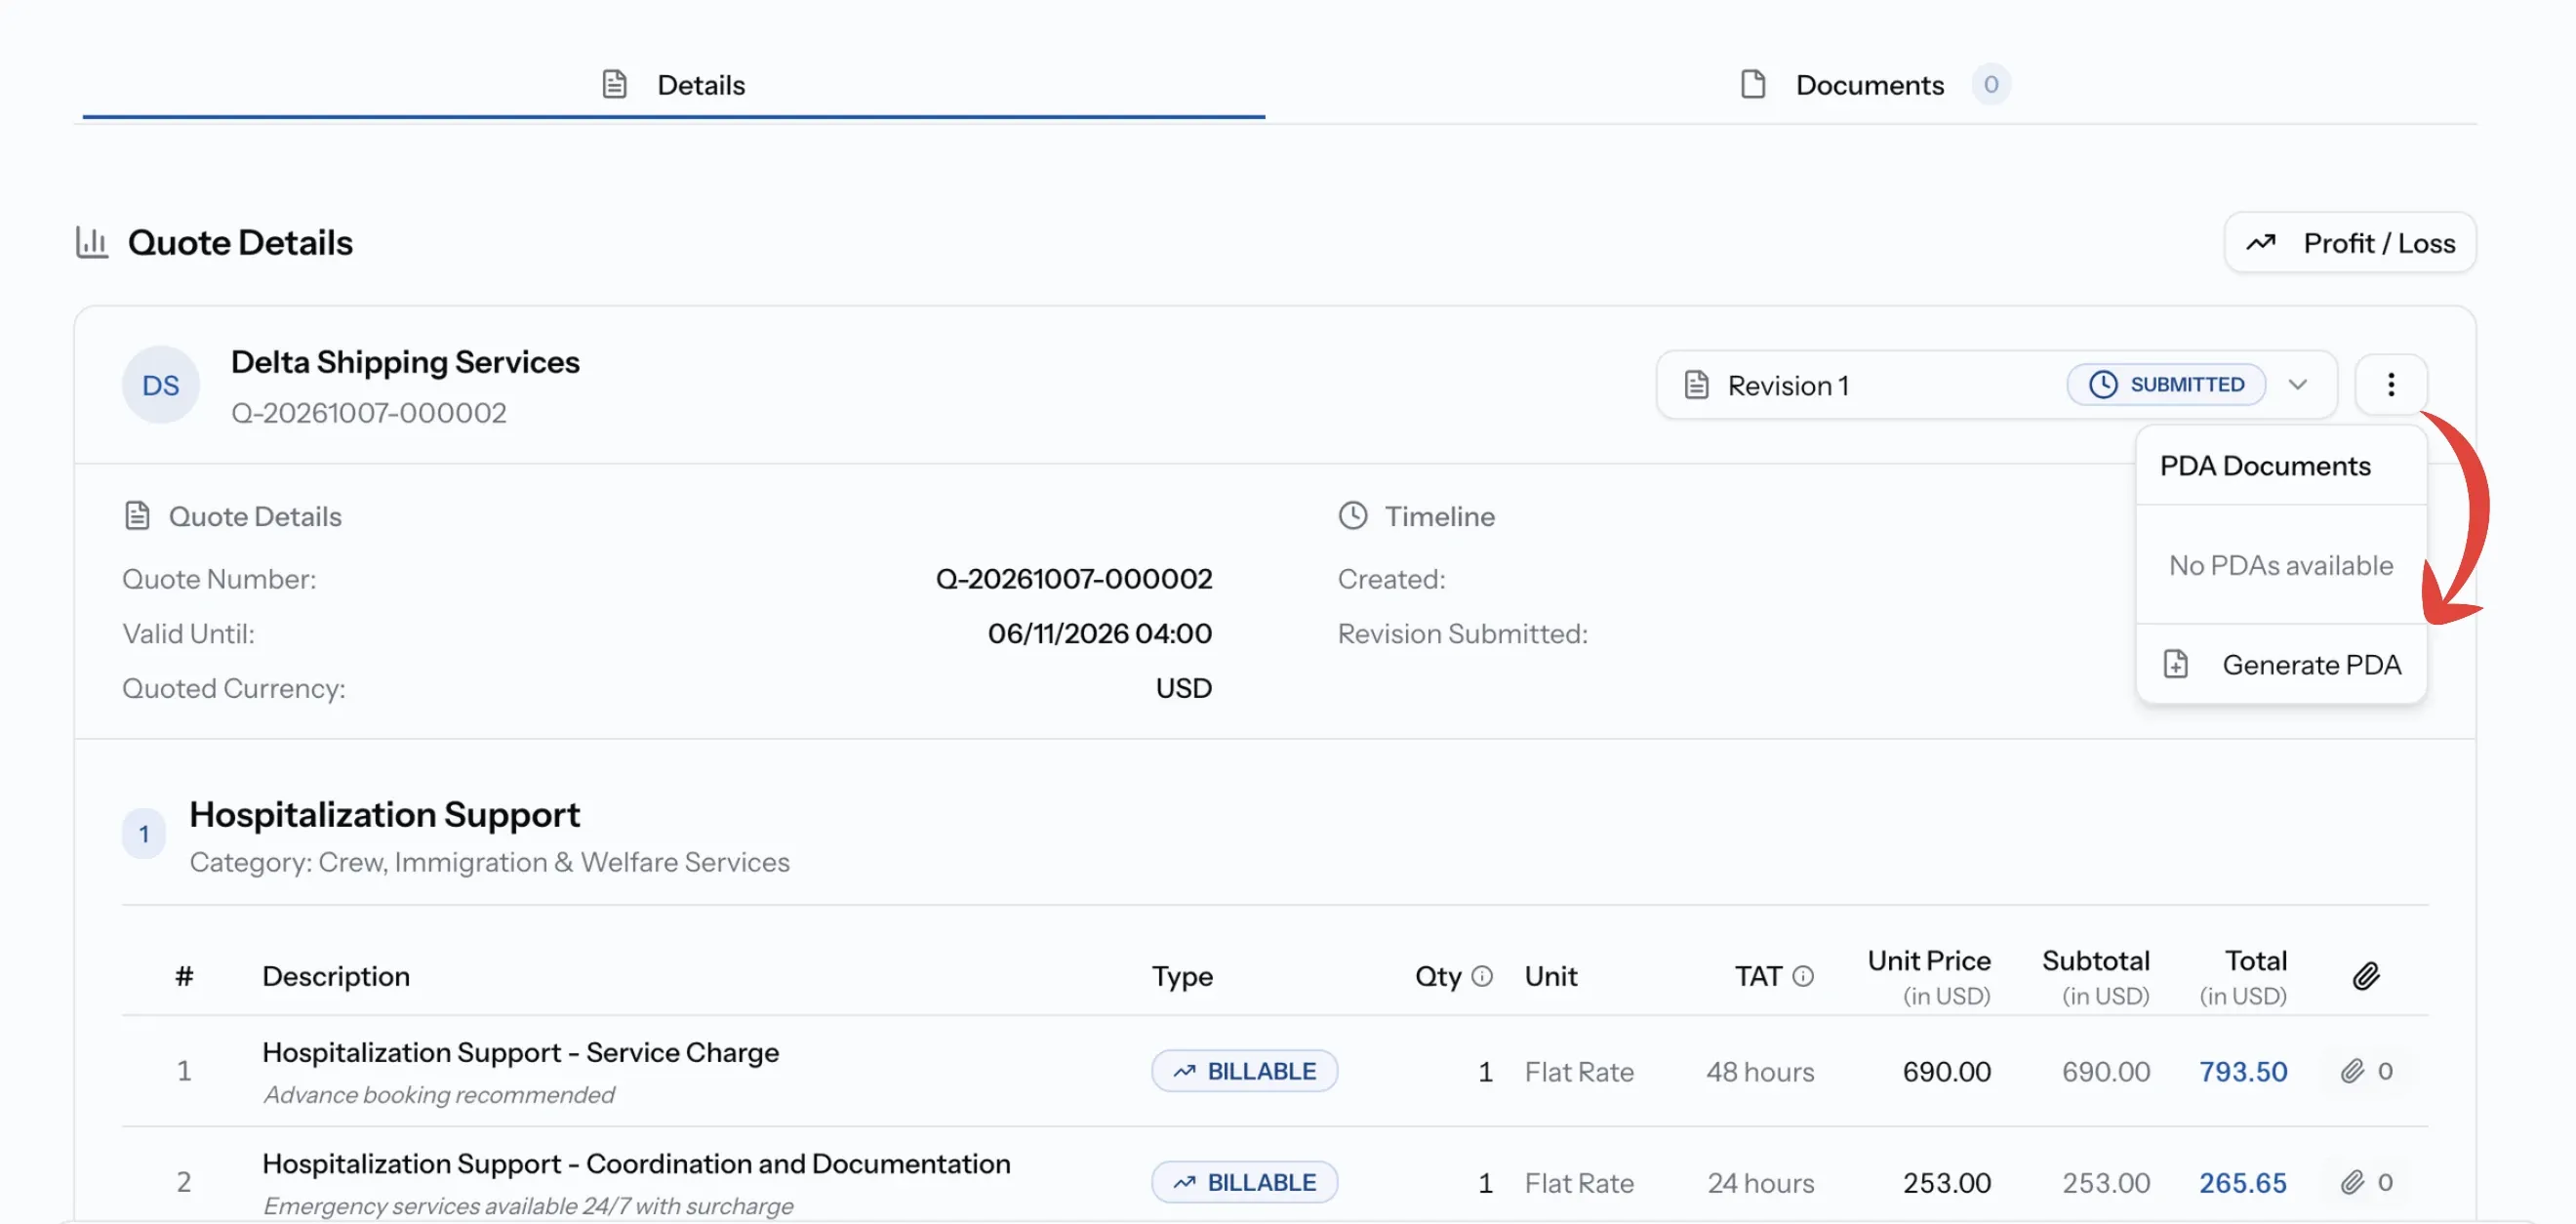
Task: Click the attachments paperclip column header
Action: (2365, 976)
